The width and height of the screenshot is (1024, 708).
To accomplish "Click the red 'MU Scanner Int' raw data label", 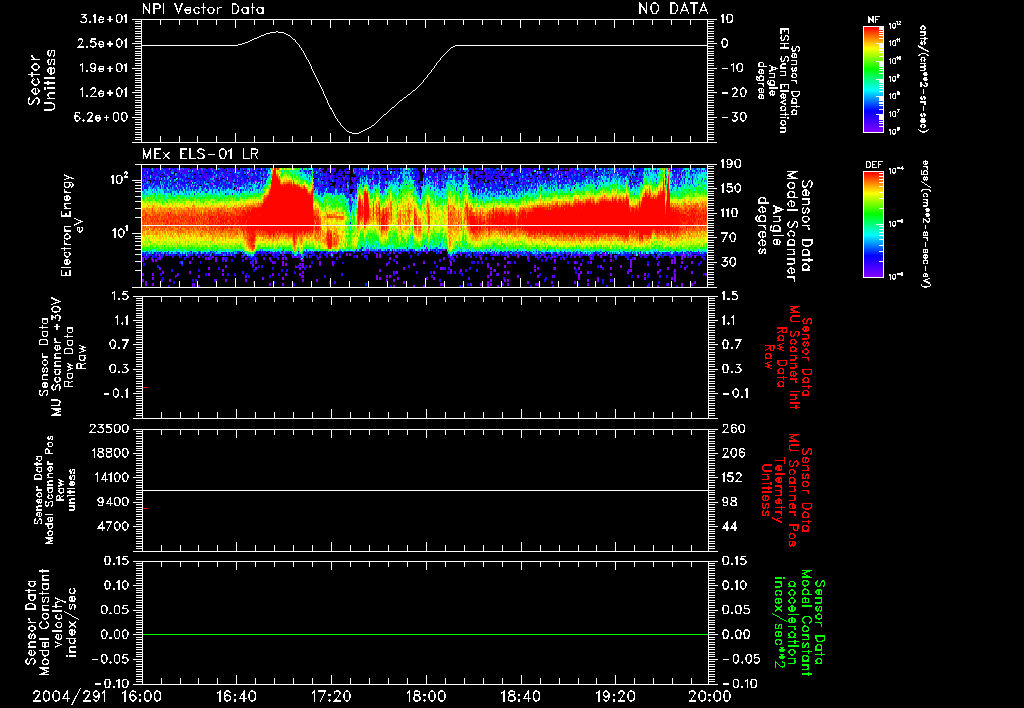I will click(x=787, y=357).
